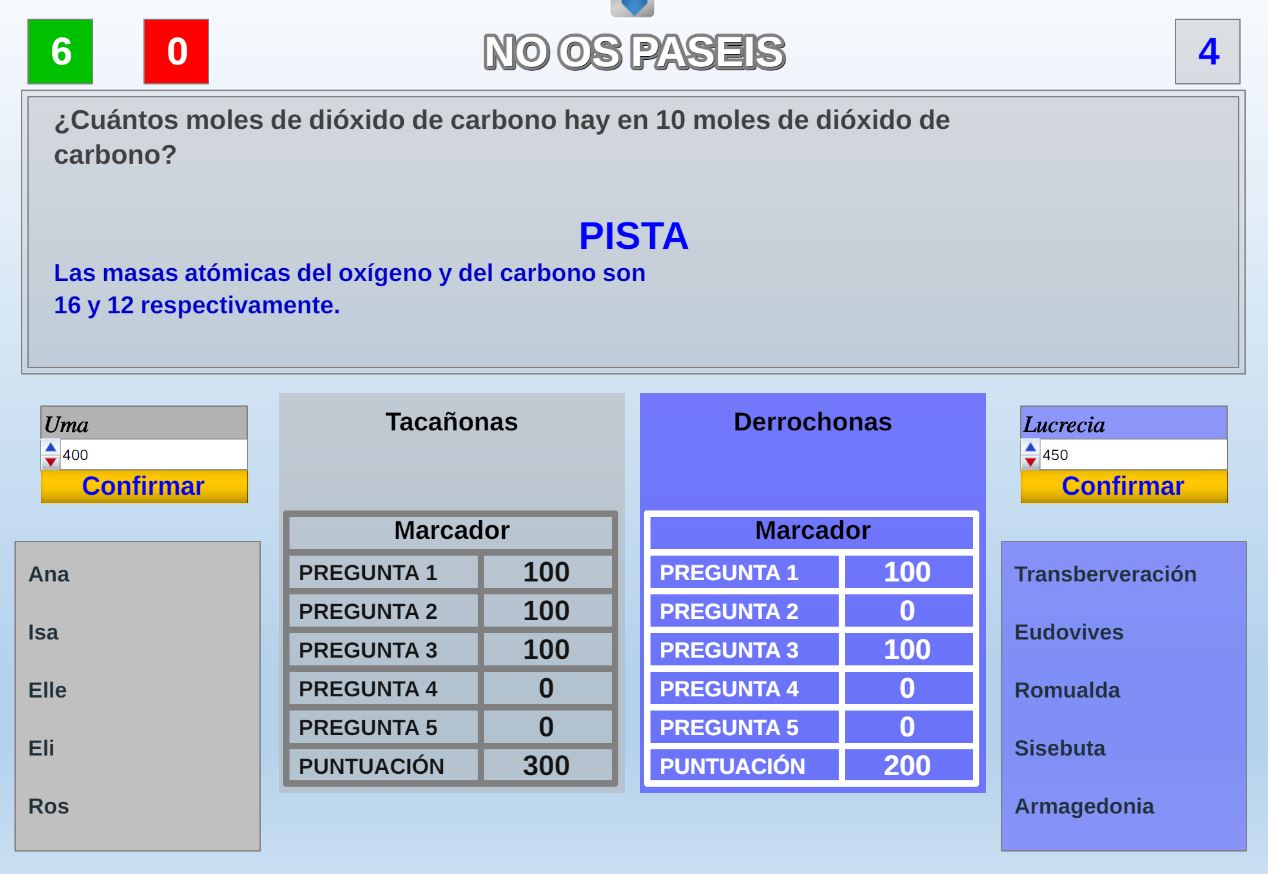
Task: Click the blue number 4 counter box
Action: (x=1207, y=51)
